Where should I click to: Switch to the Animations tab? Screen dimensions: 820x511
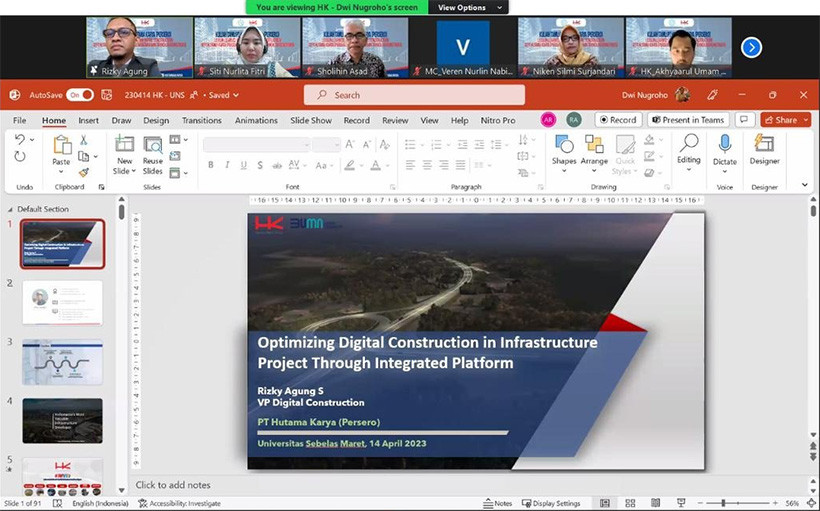coord(256,120)
